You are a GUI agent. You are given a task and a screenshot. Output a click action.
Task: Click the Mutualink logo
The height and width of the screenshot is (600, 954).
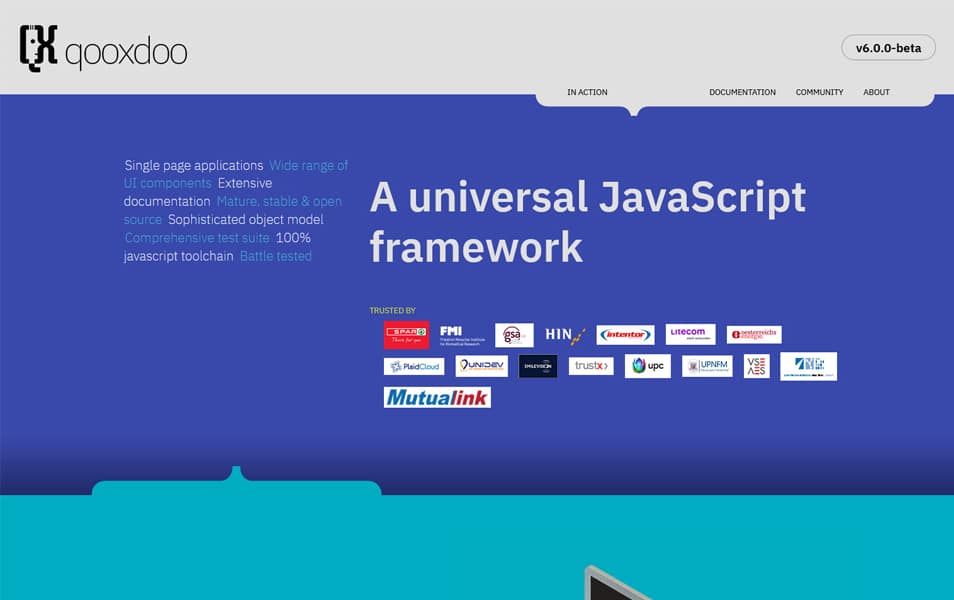(x=437, y=397)
